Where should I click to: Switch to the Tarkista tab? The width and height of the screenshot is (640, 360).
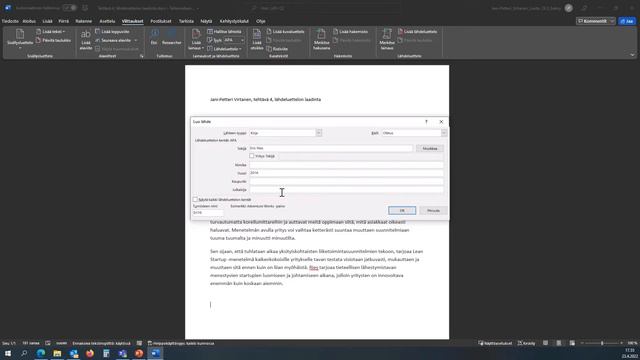(186, 21)
